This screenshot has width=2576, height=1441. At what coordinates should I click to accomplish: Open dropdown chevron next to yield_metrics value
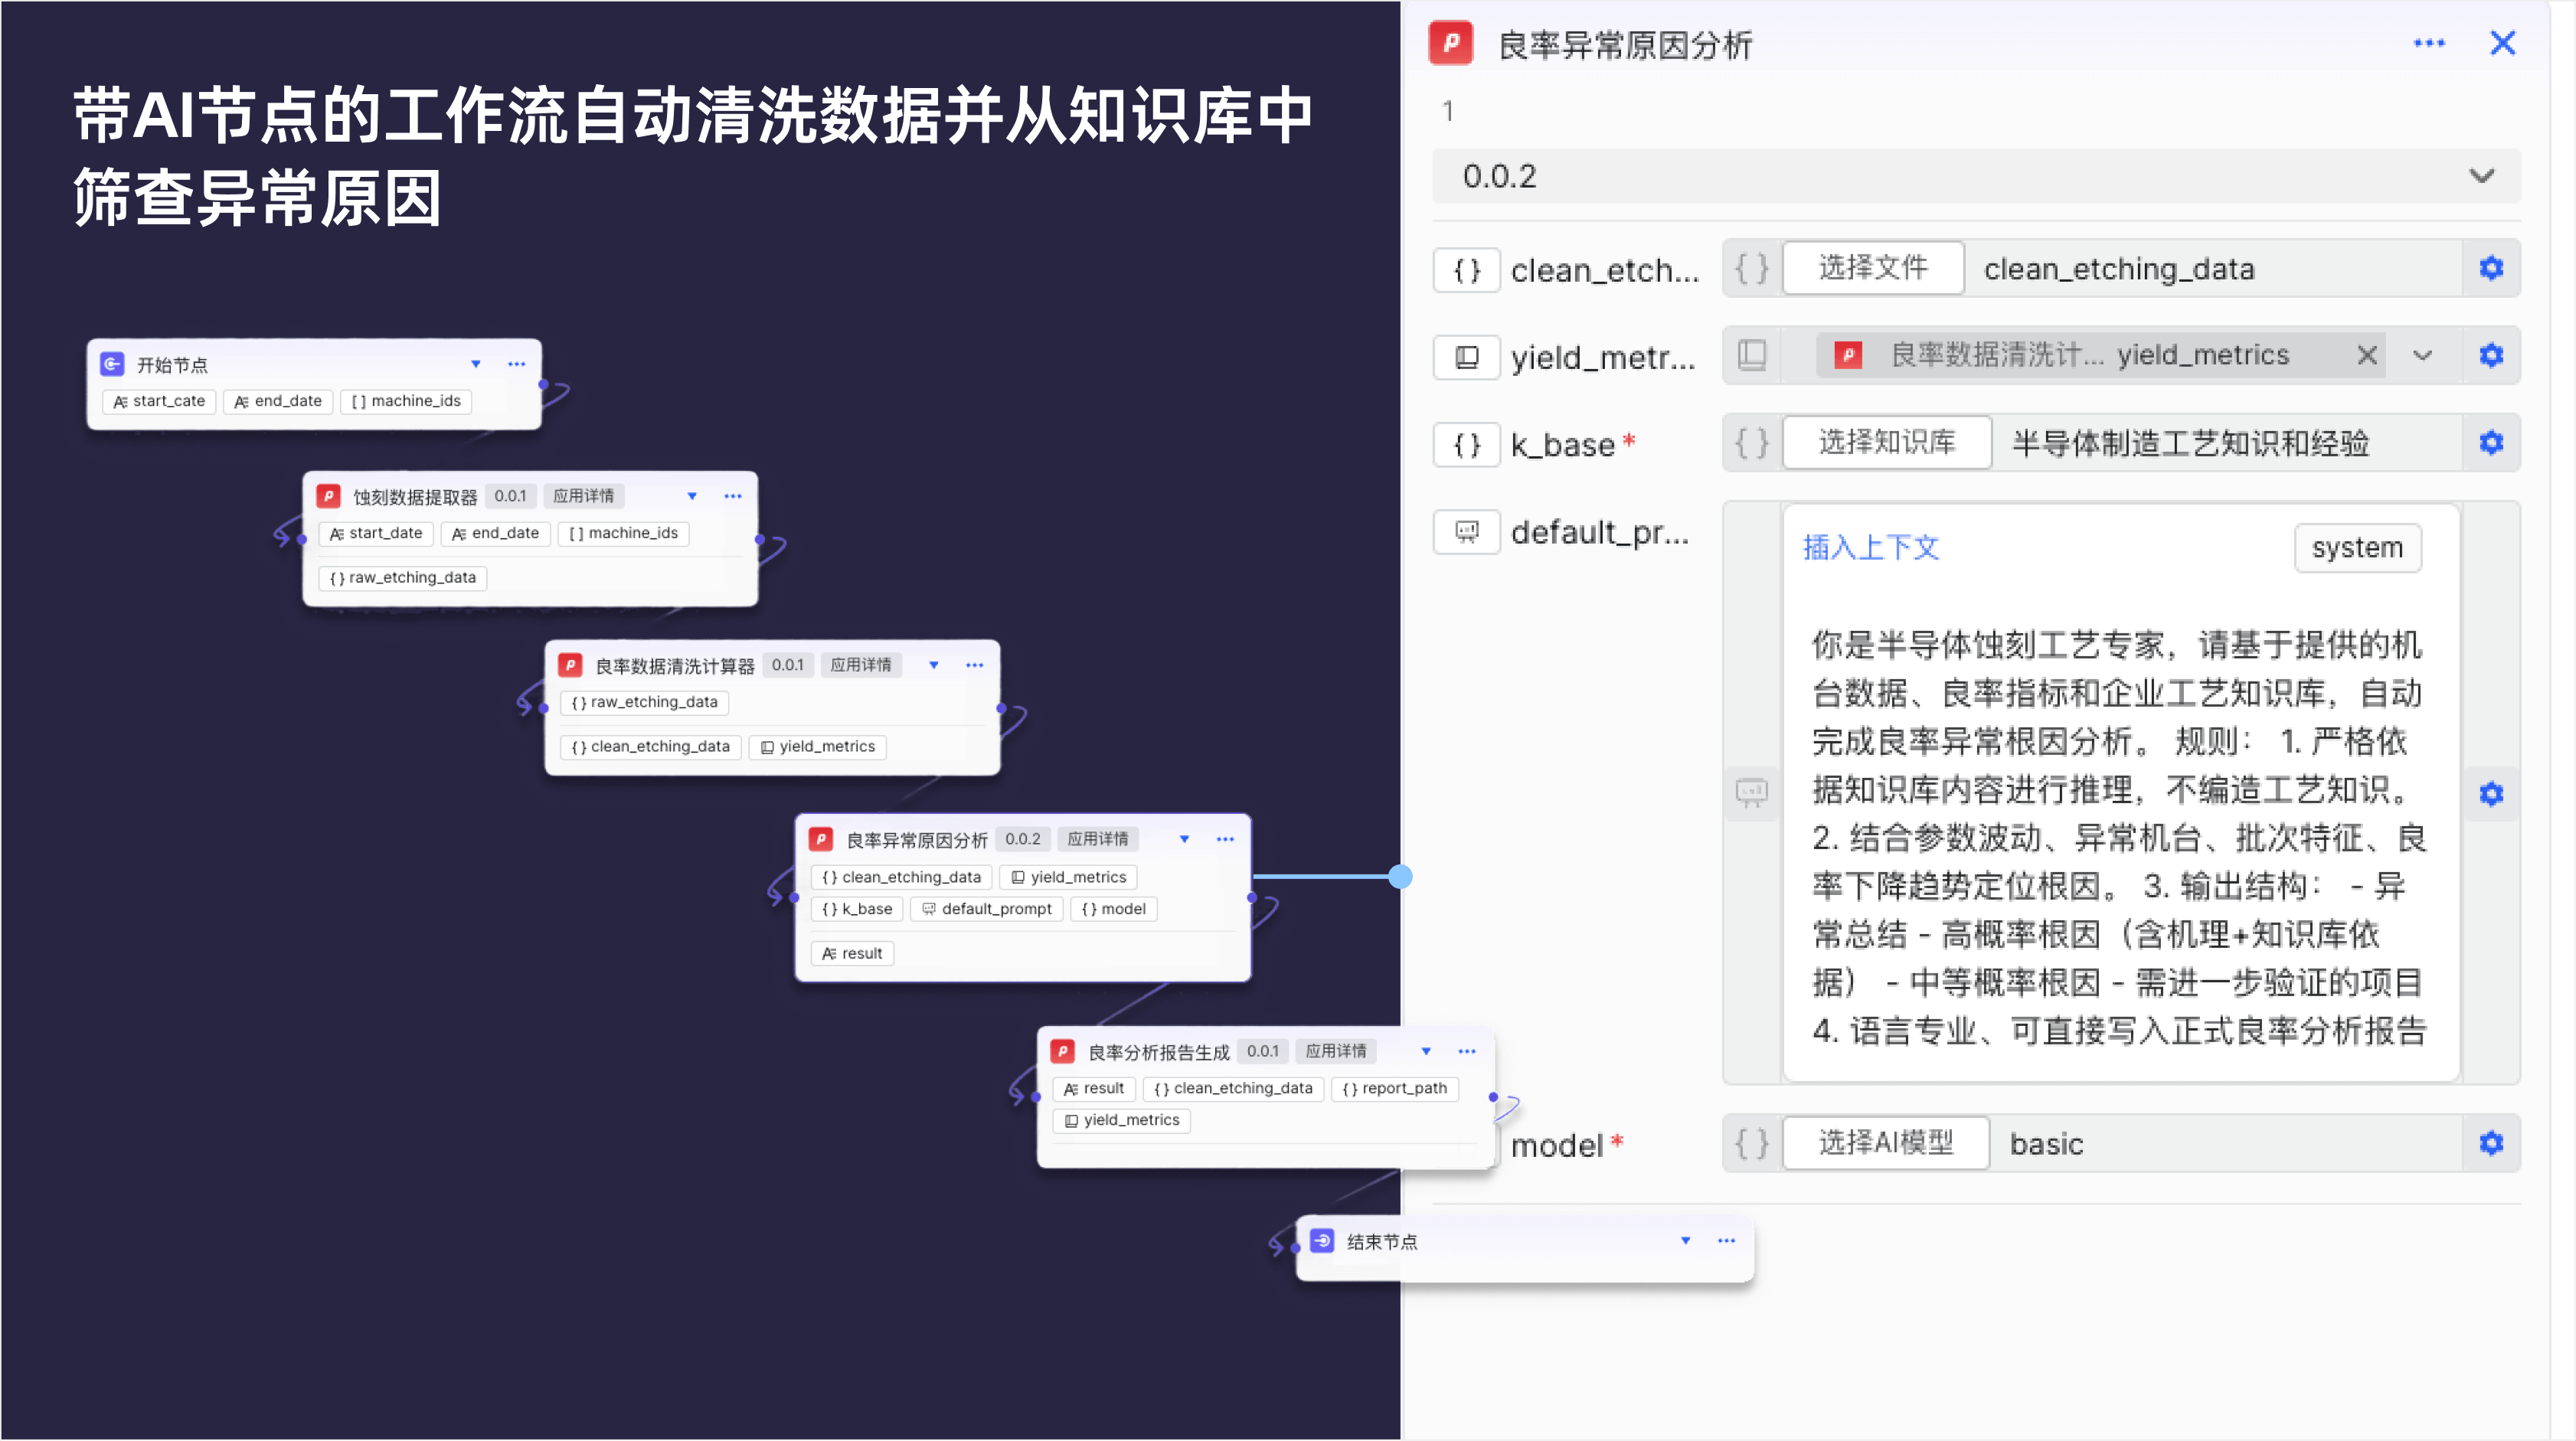pyautogui.click(x=2421, y=355)
